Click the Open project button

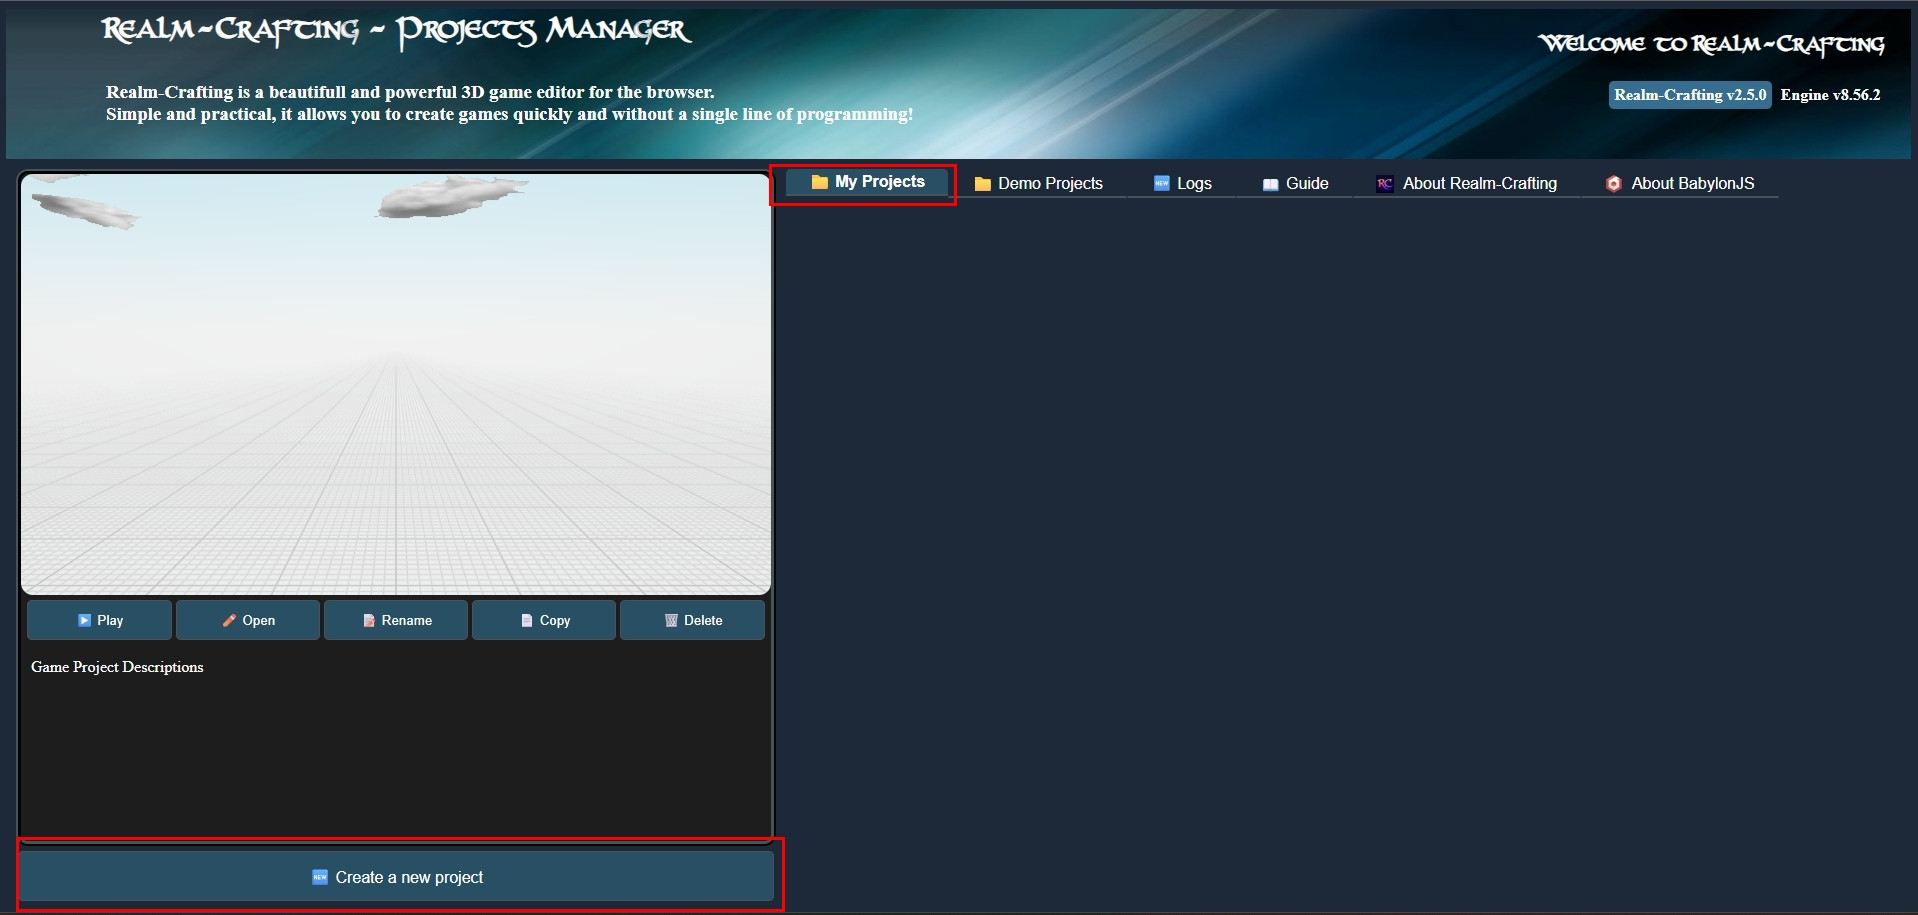click(x=248, y=620)
